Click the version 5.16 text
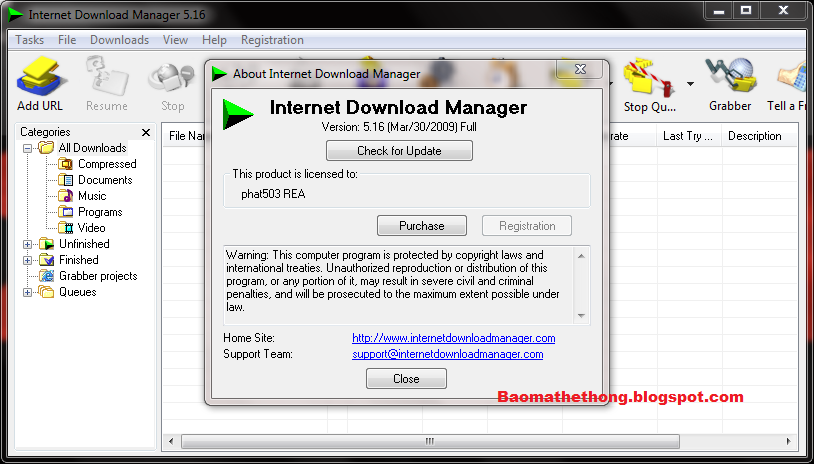 [399, 127]
